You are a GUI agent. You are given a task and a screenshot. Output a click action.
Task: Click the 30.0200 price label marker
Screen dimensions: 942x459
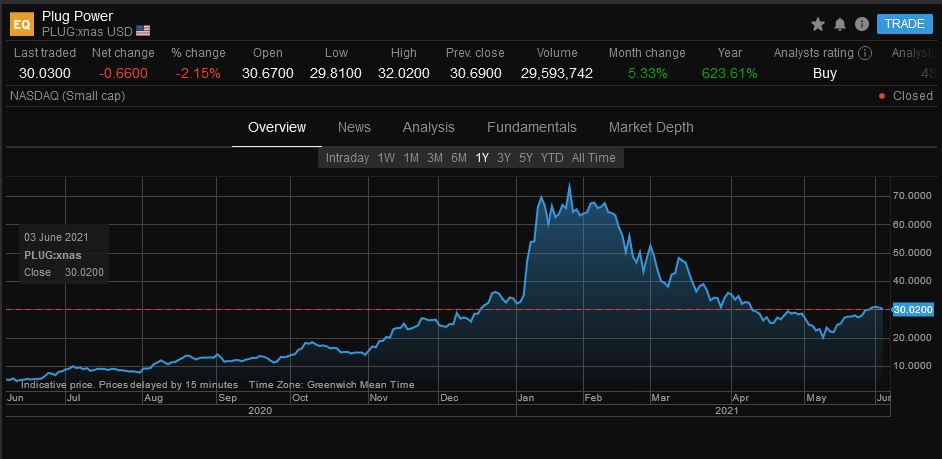913,309
